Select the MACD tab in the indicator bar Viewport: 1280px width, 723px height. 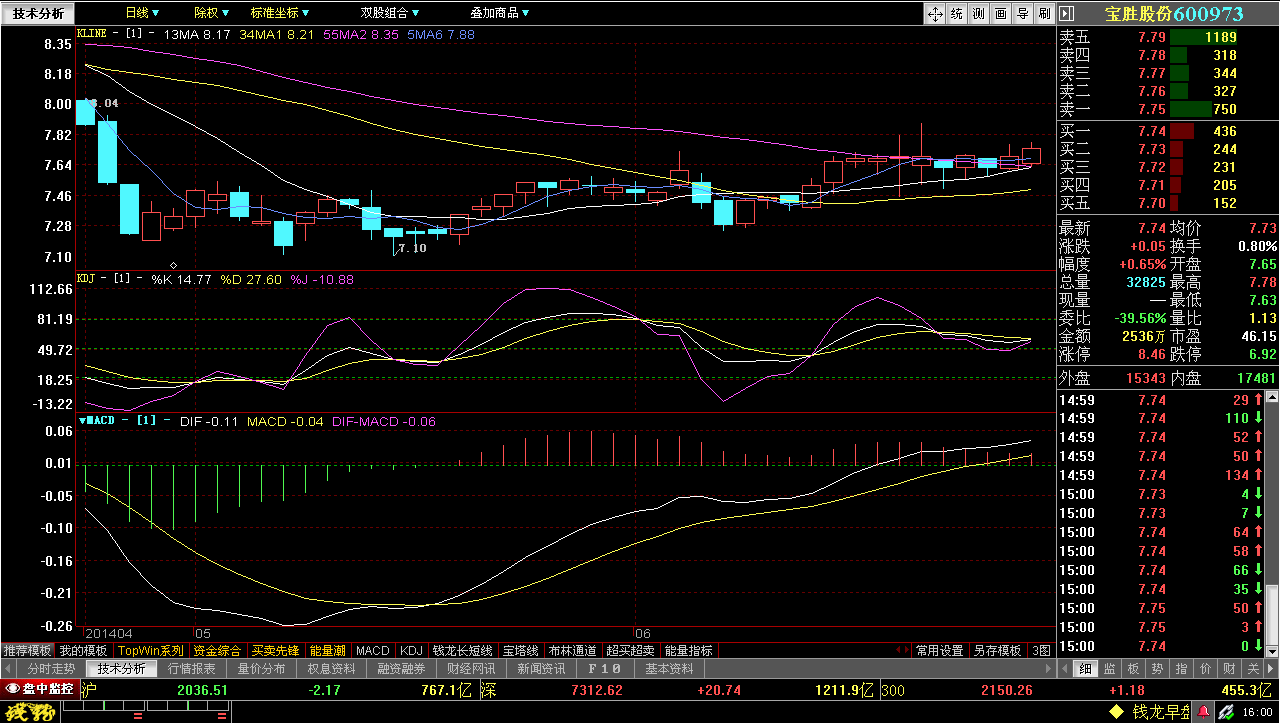coord(373,650)
